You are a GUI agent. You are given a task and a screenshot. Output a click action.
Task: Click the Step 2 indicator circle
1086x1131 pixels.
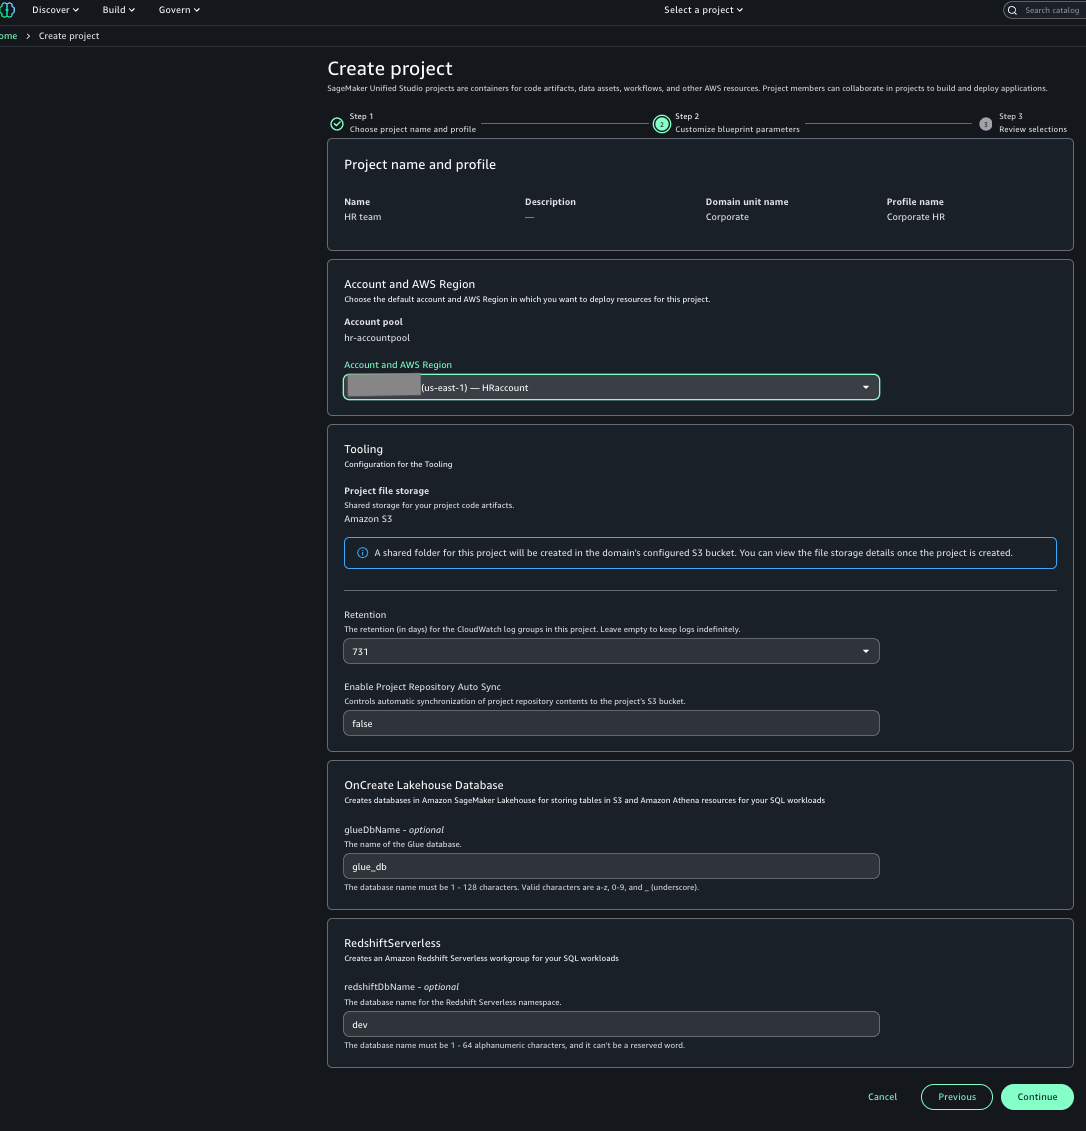(x=661, y=124)
